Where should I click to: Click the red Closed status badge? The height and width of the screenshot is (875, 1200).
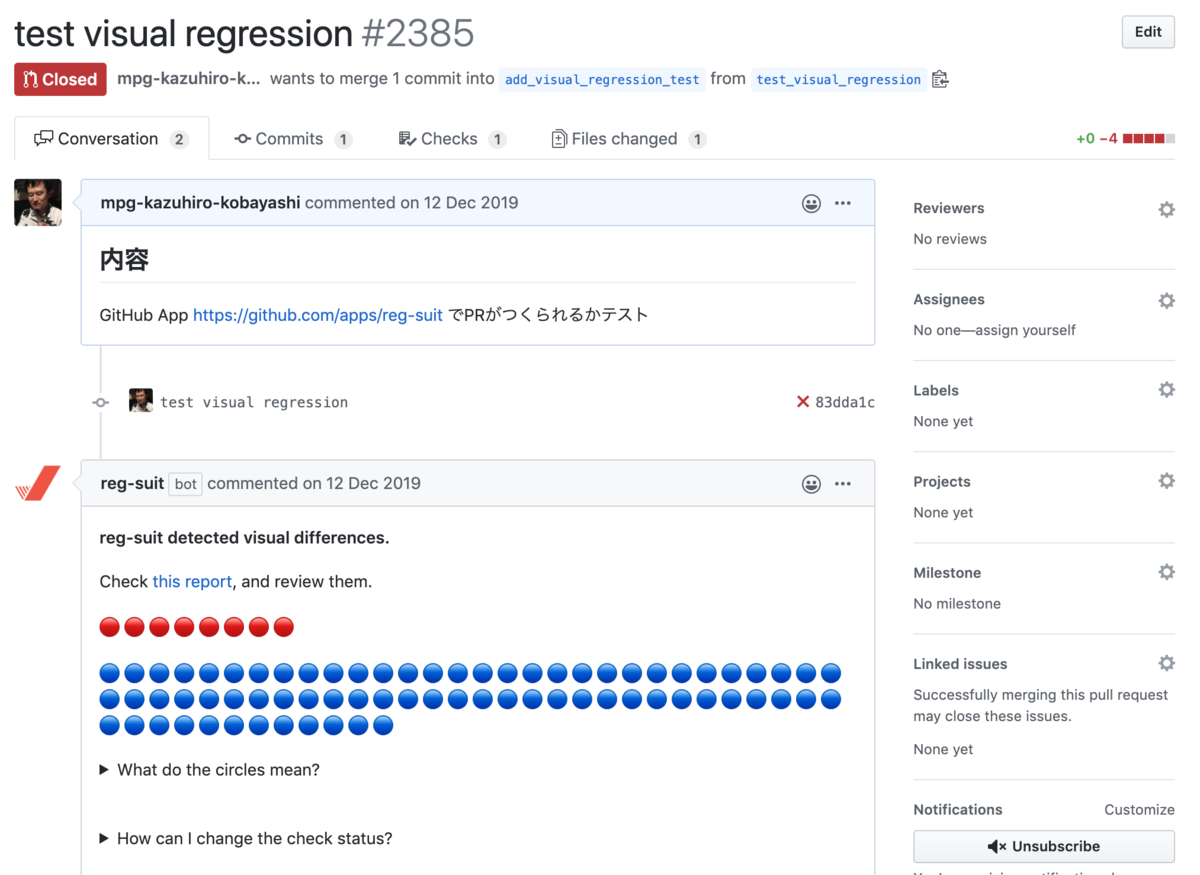[60, 79]
